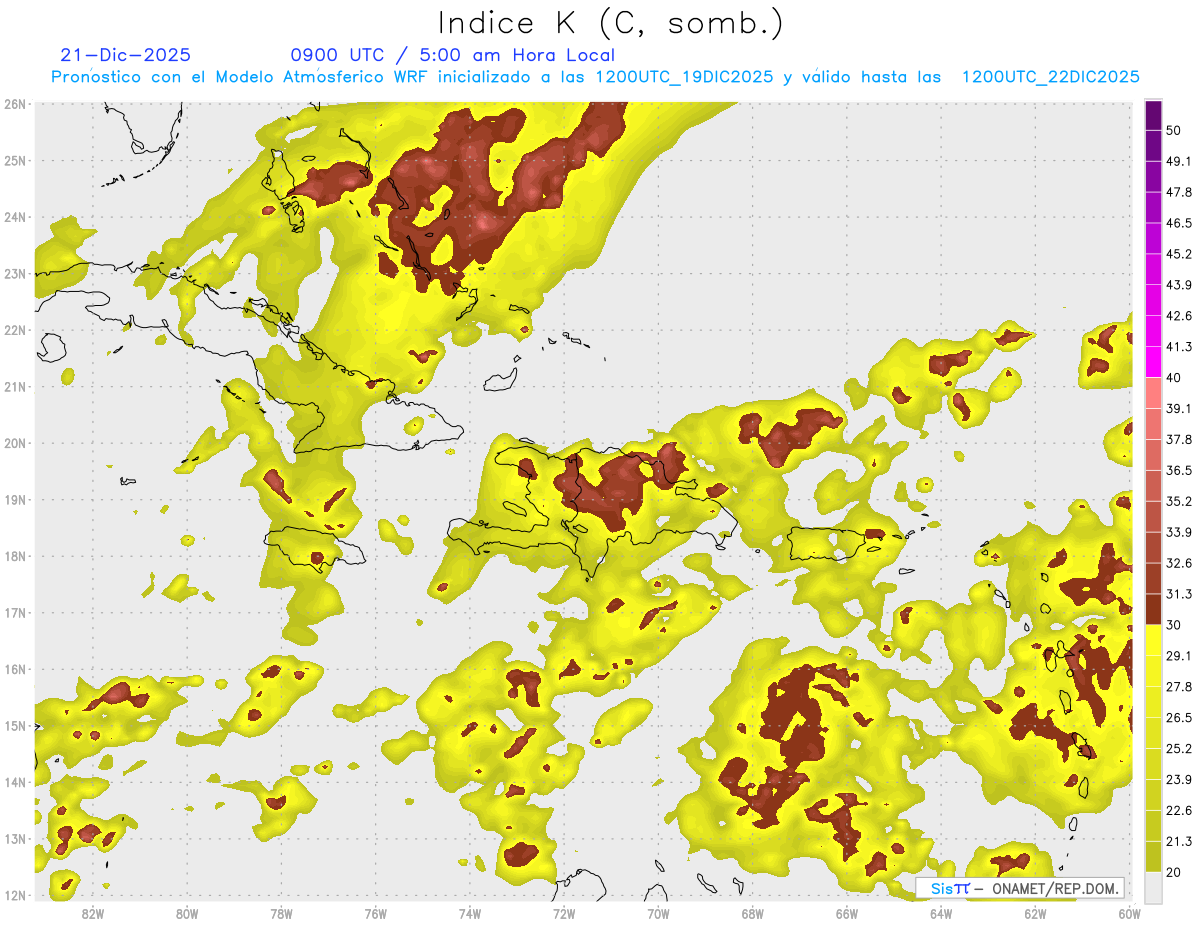The height and width of the screenshot is (927, 1200).
Task: Click the longitude label '82W'
Action: (92, 914)
